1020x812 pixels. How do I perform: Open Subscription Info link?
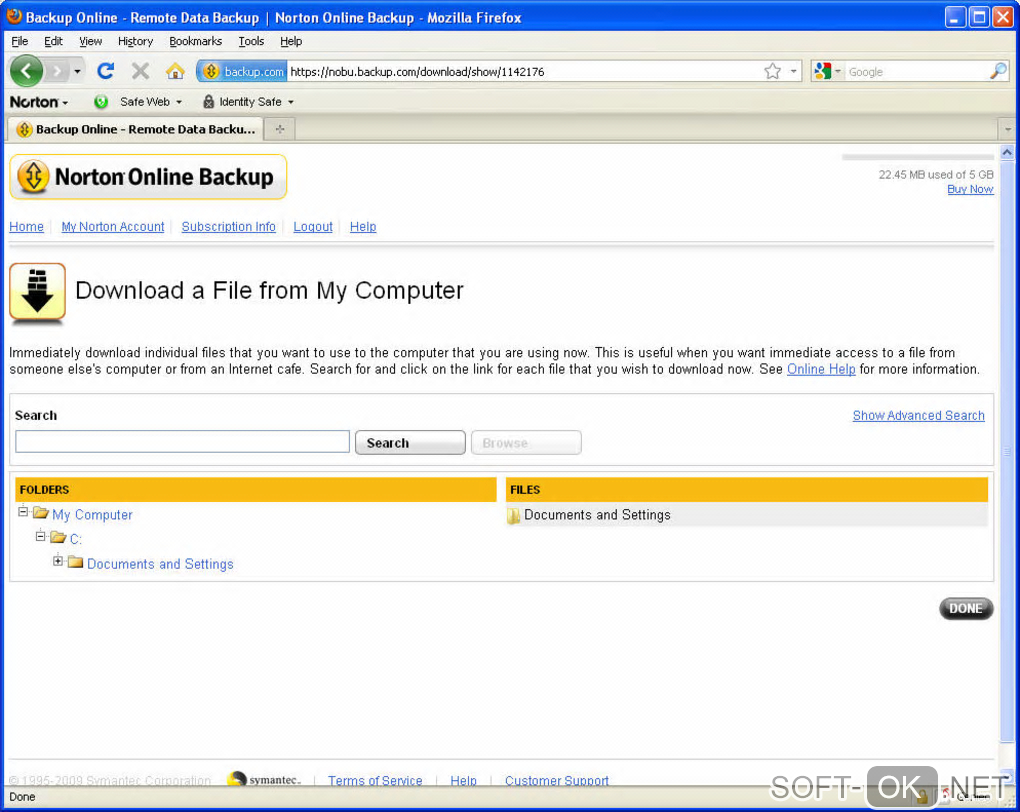(x=228, y=226)
